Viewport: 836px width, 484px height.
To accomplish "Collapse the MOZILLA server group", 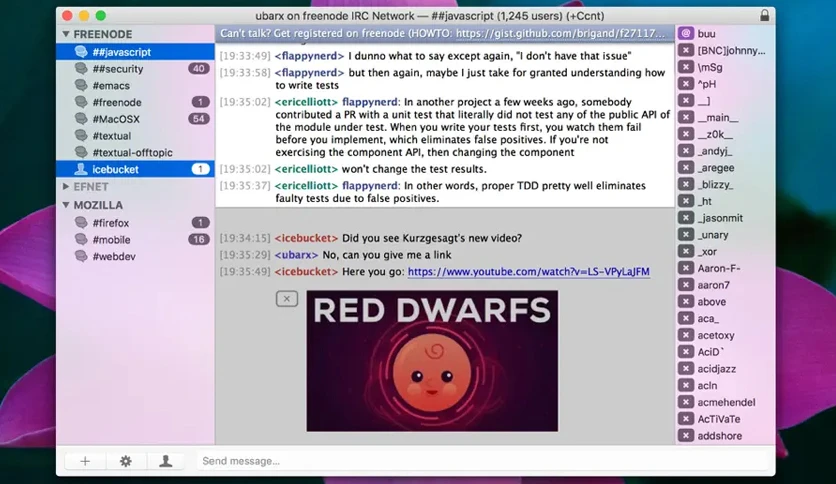I will tap(66, 205).
